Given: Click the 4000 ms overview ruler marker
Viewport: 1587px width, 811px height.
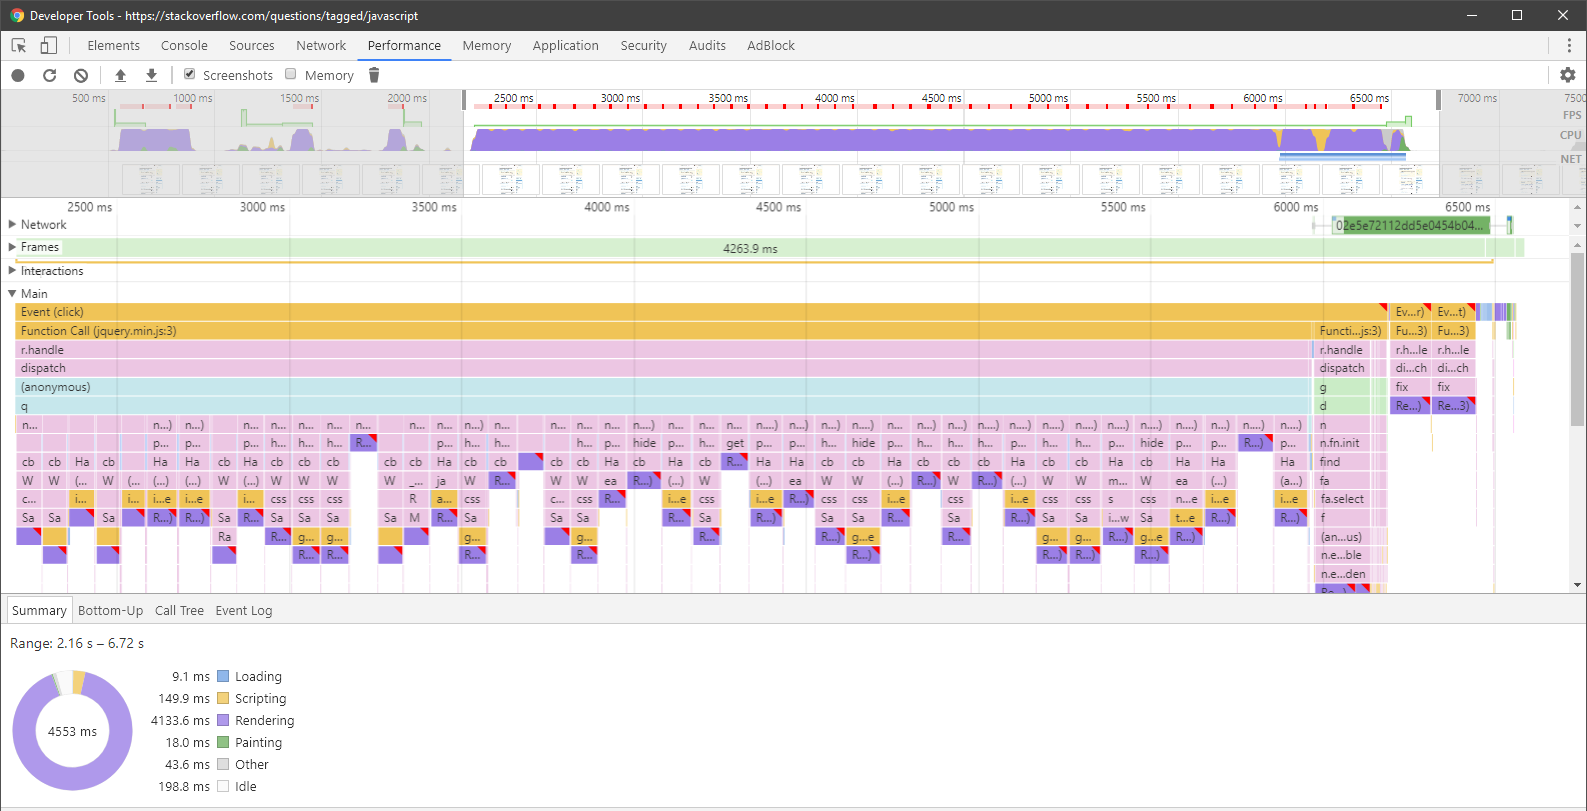Looking at the screenshot, I should point(834,98).
